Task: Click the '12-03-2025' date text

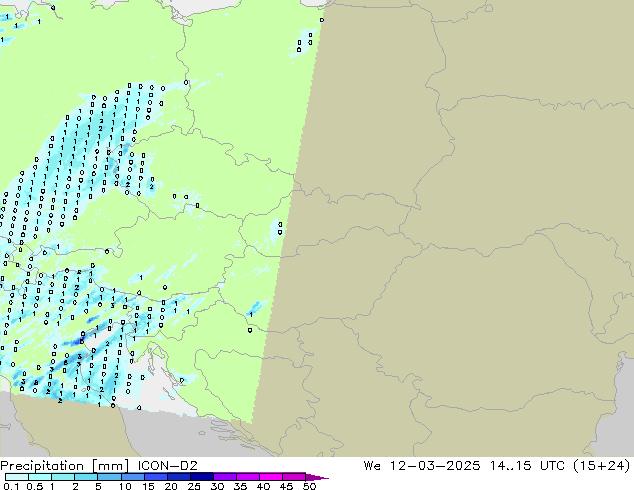Action: (435, 466)
